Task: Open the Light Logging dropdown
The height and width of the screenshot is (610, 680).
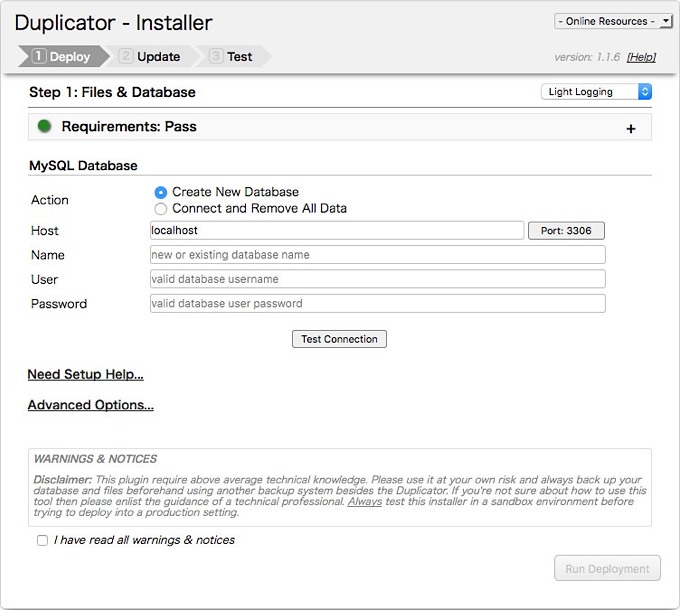Action: click(596, 92)
